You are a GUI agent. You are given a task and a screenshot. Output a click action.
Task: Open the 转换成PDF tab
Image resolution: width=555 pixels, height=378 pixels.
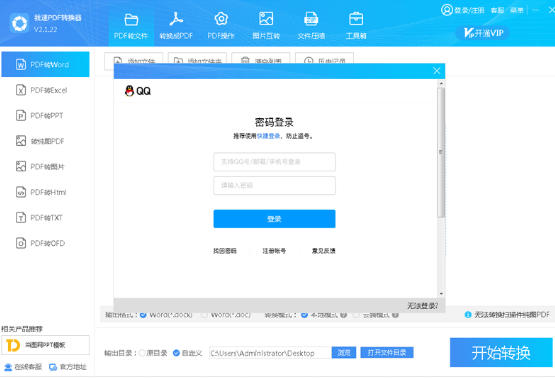176,26
